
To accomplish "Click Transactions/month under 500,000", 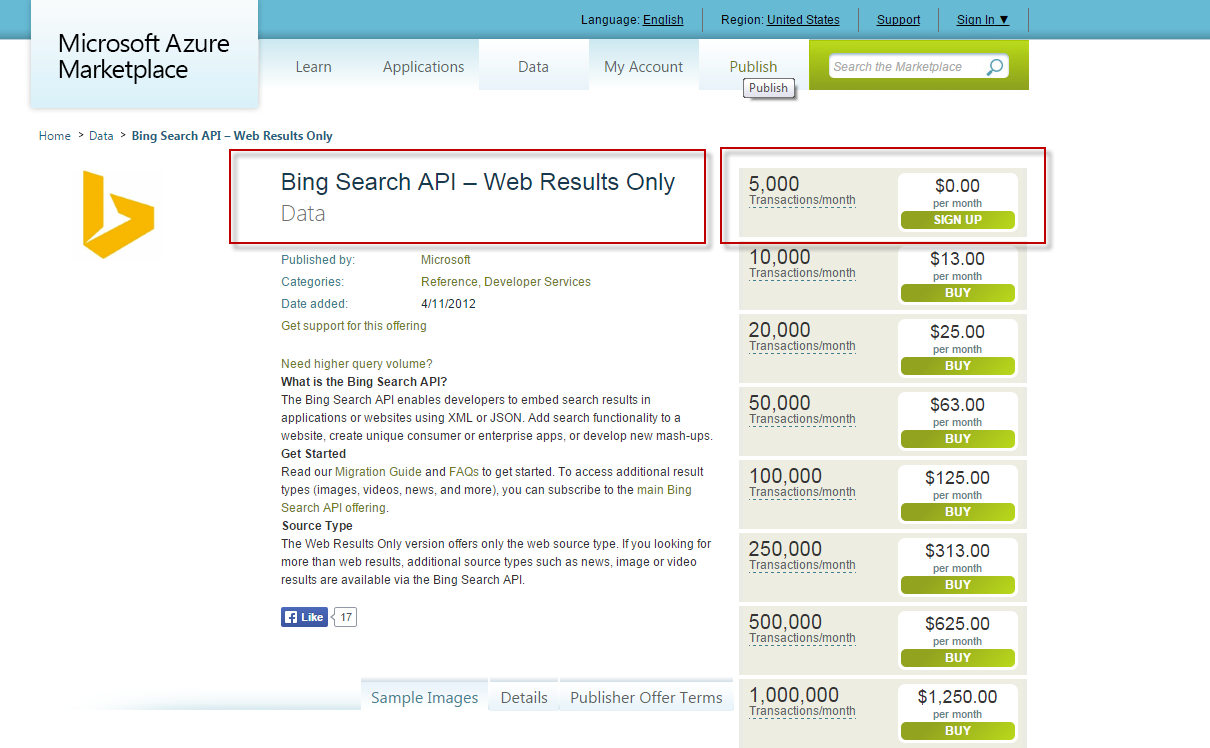I will (x=802, y=638).
